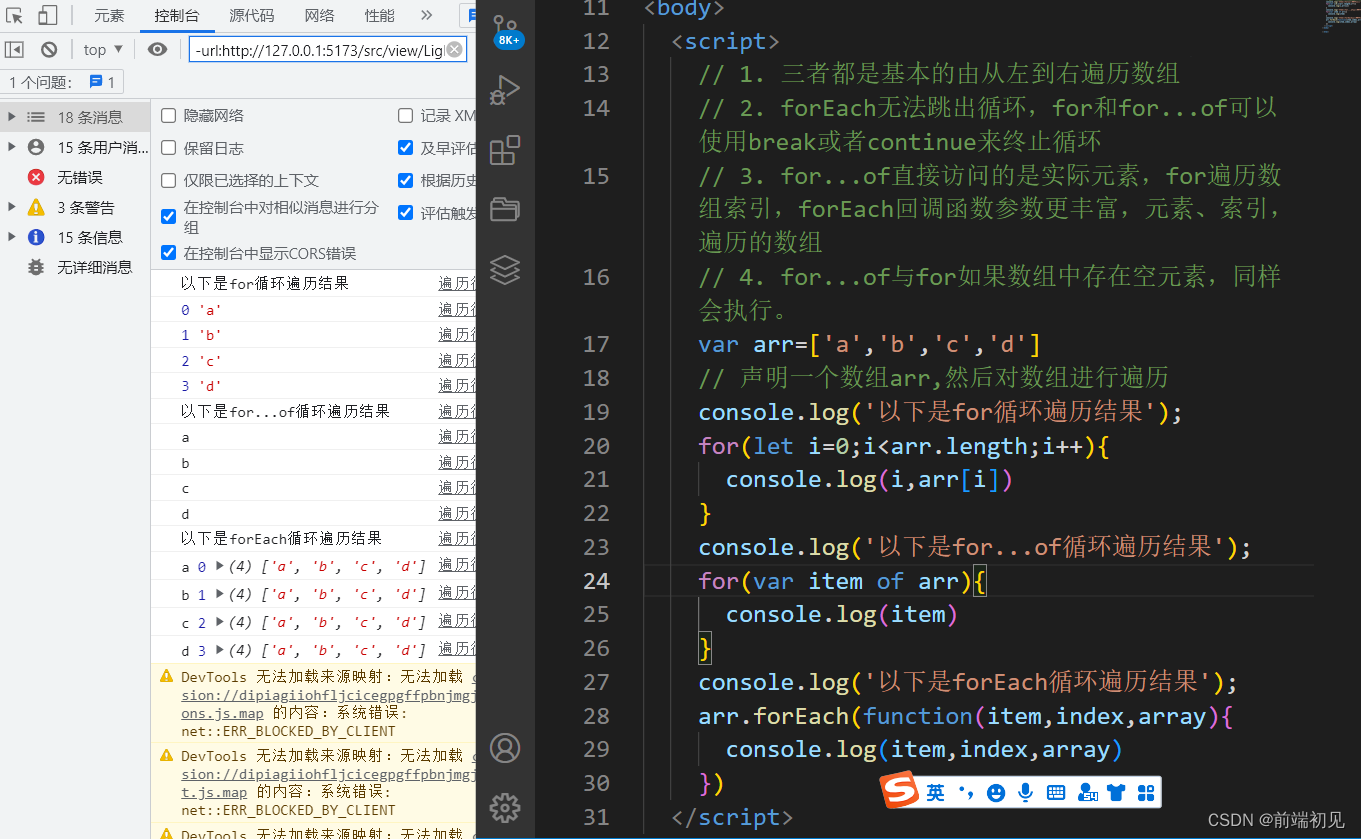This screenshot has width=1361, height=839.
Task: Open VS Code Source Control with 8K+ badge
Action: click(506, 31)
